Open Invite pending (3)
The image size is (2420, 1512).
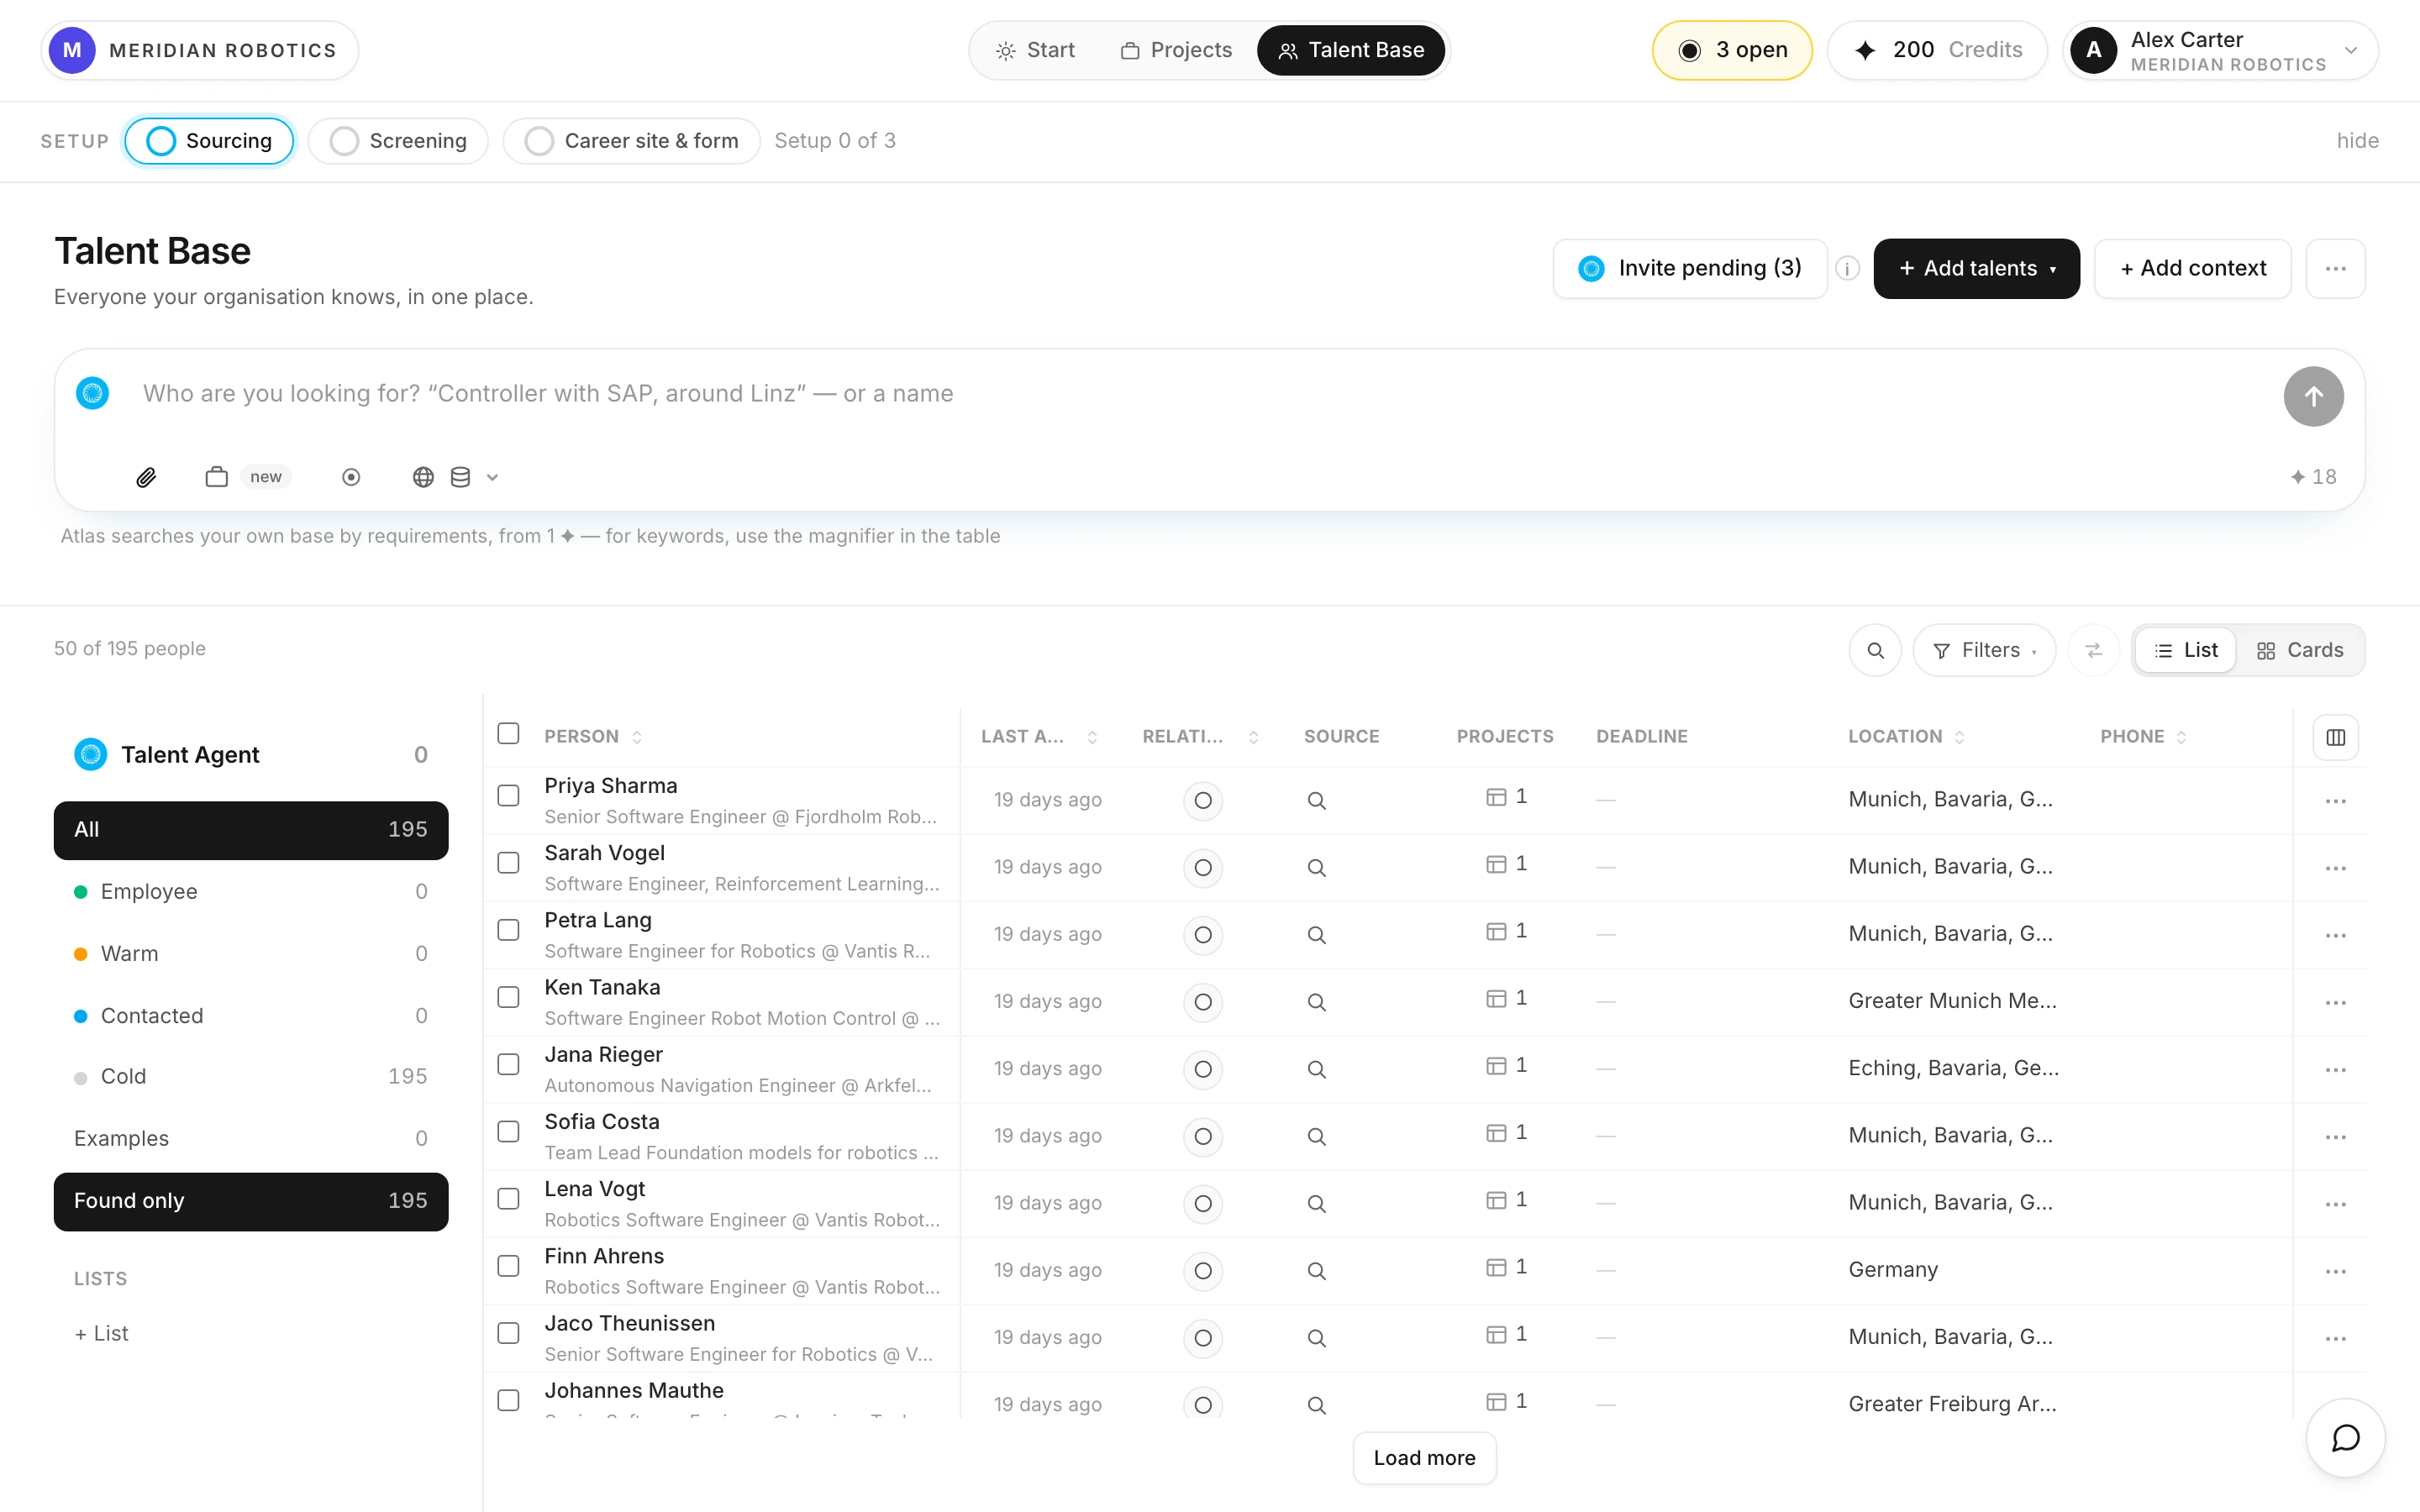click(x=1690, y=268)
